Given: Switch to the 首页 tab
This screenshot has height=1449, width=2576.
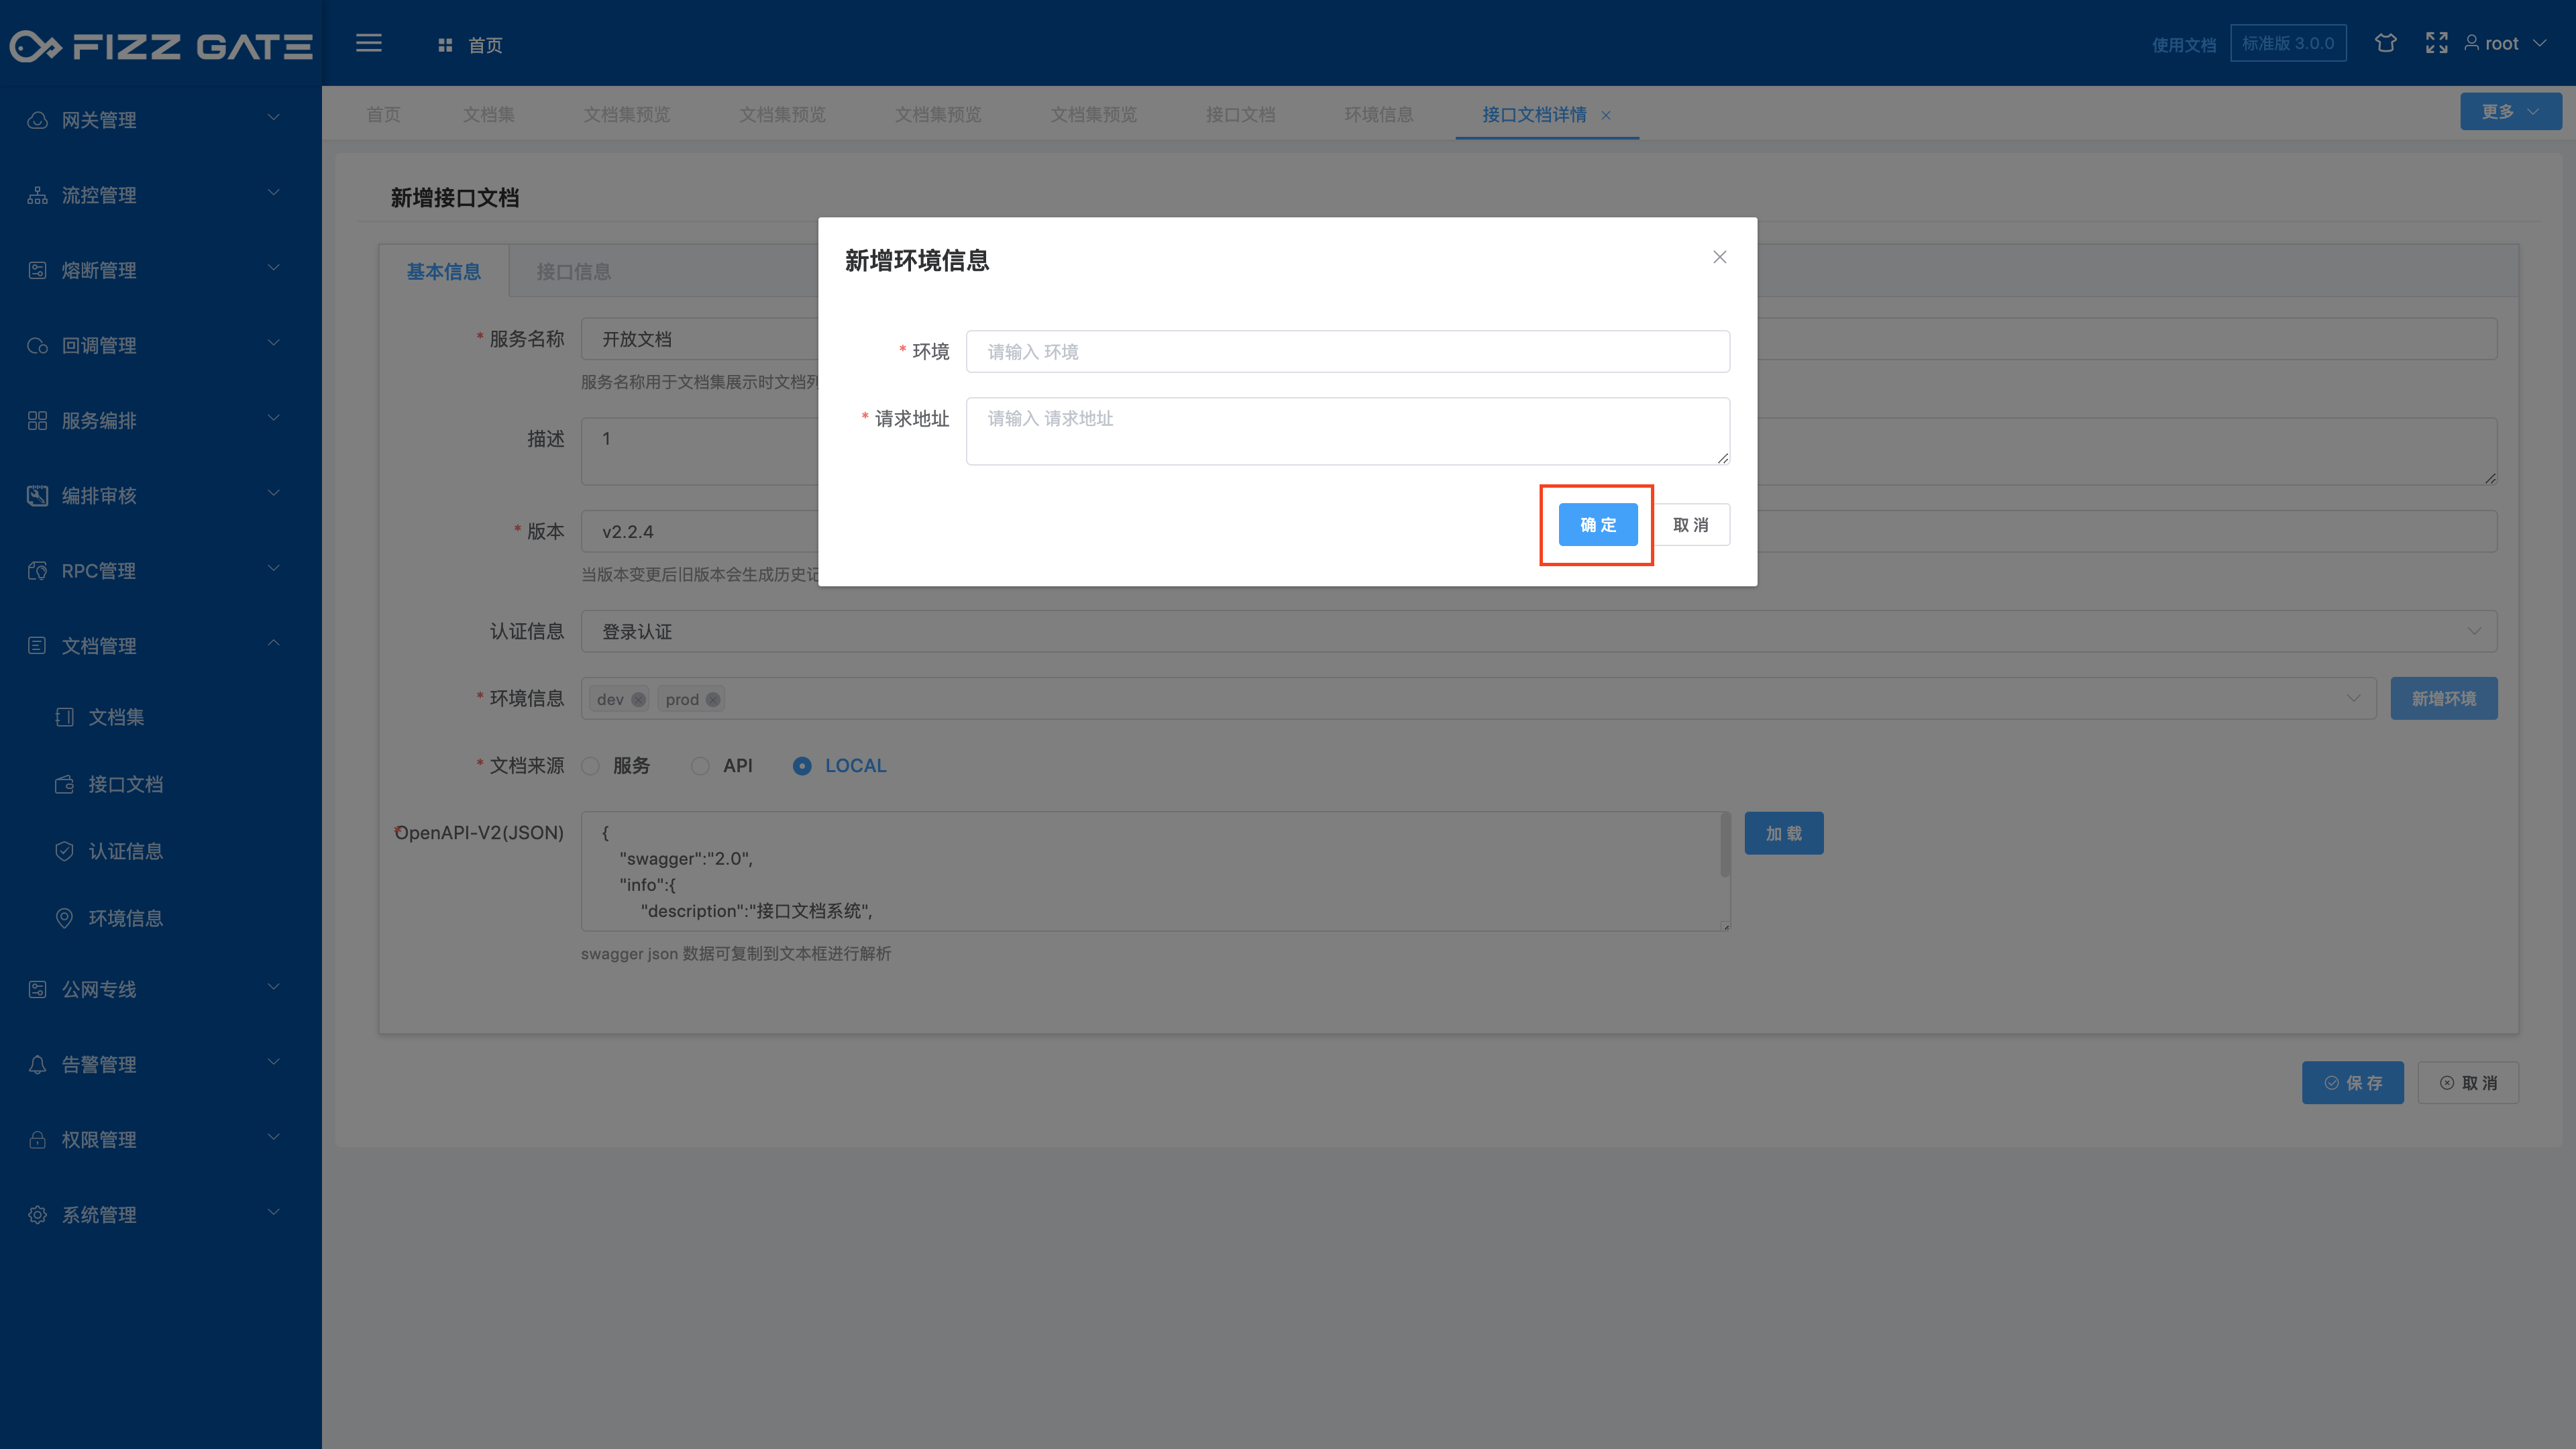Looking at the screenshot, I should [383, 114].
